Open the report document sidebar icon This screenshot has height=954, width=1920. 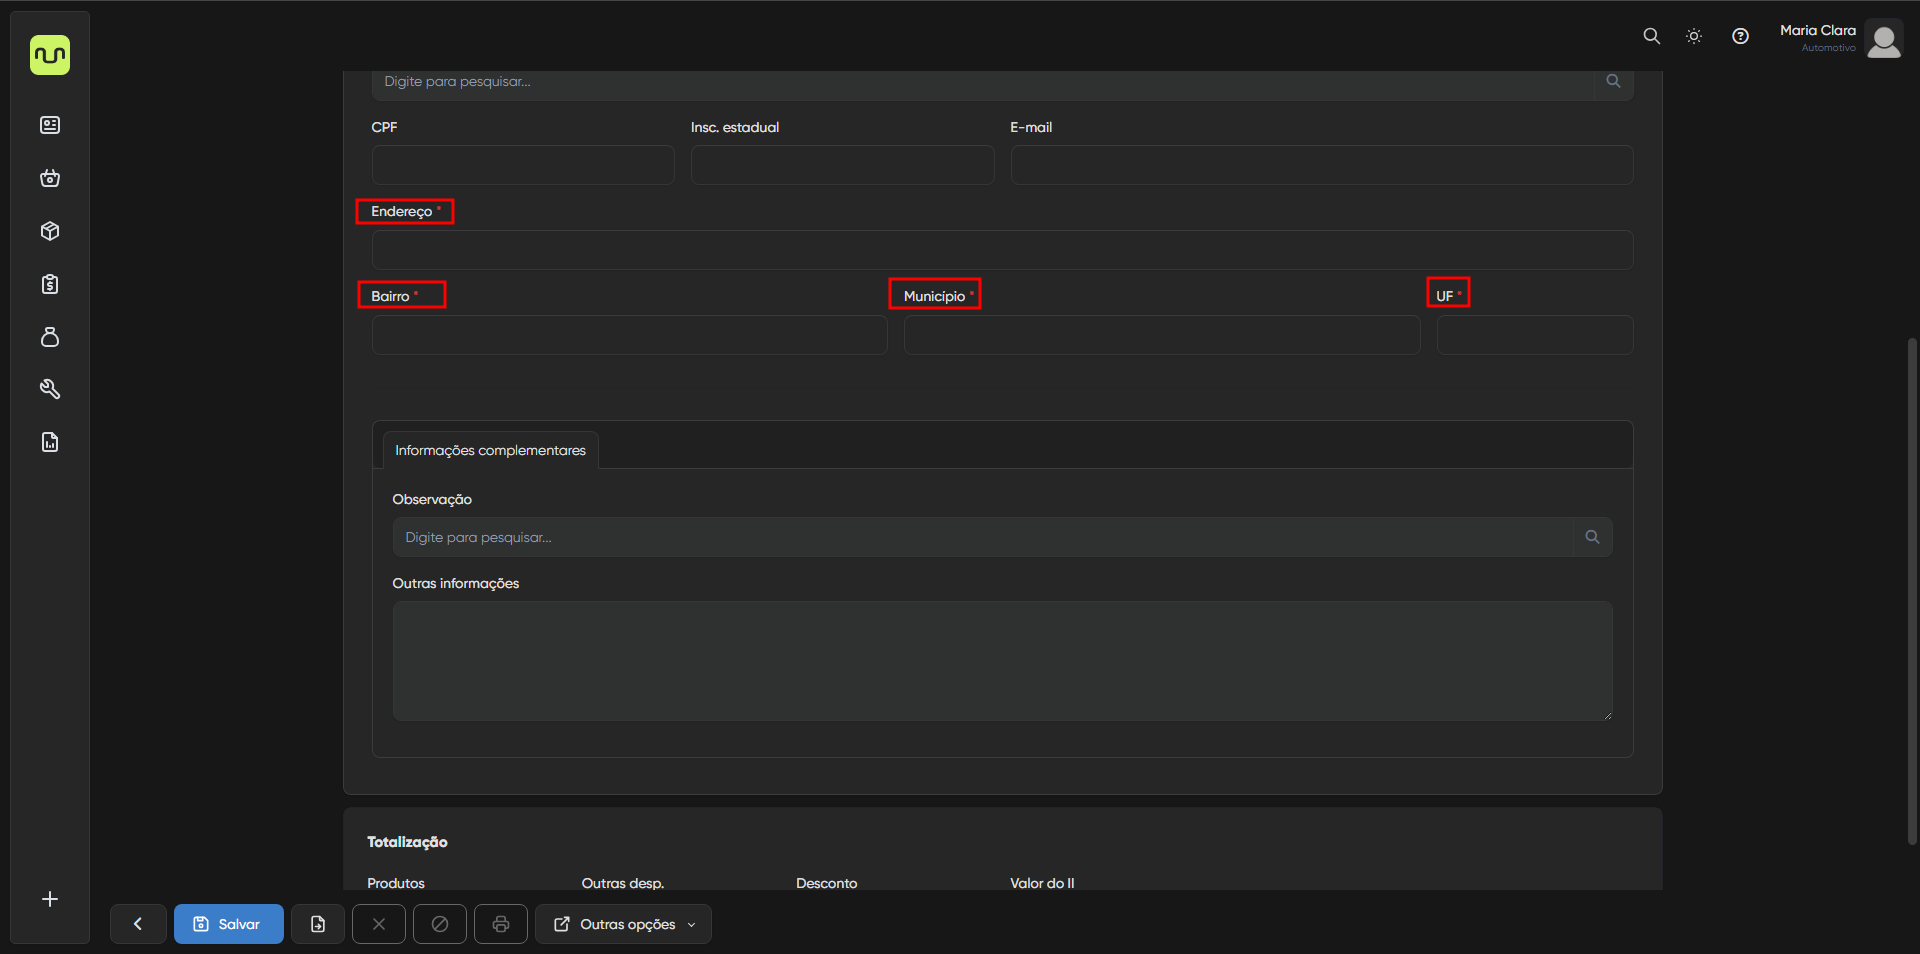(x=50, y=442)
